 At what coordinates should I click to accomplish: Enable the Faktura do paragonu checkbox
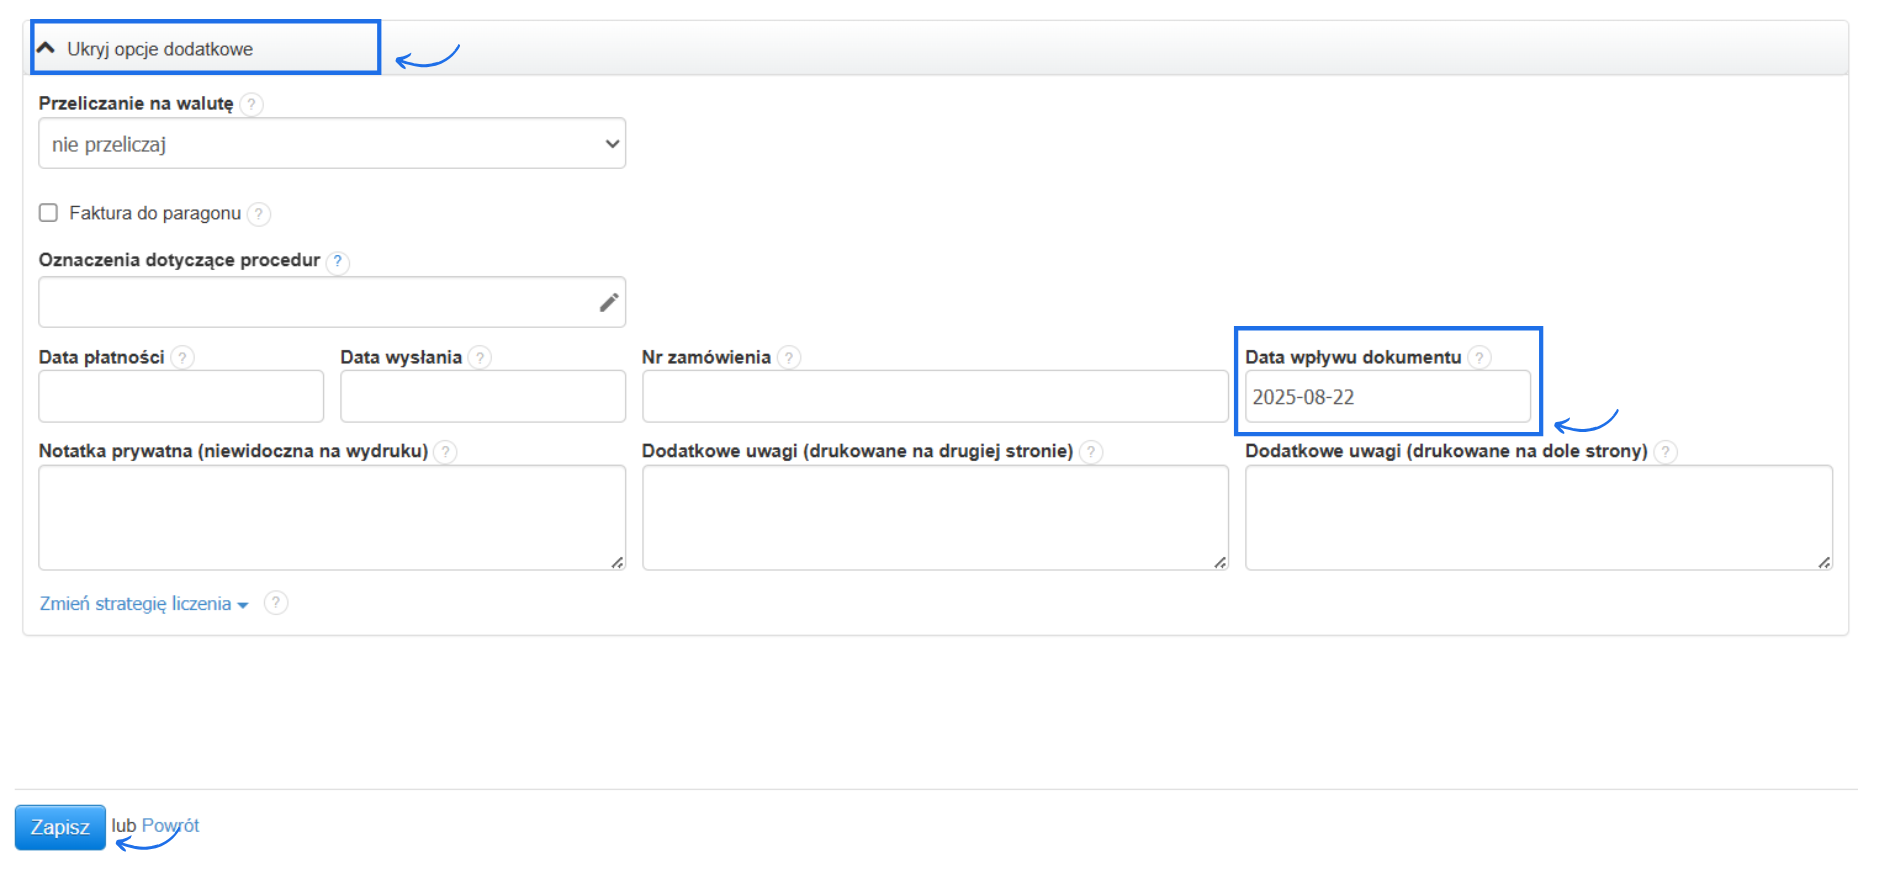coord(48,213)
